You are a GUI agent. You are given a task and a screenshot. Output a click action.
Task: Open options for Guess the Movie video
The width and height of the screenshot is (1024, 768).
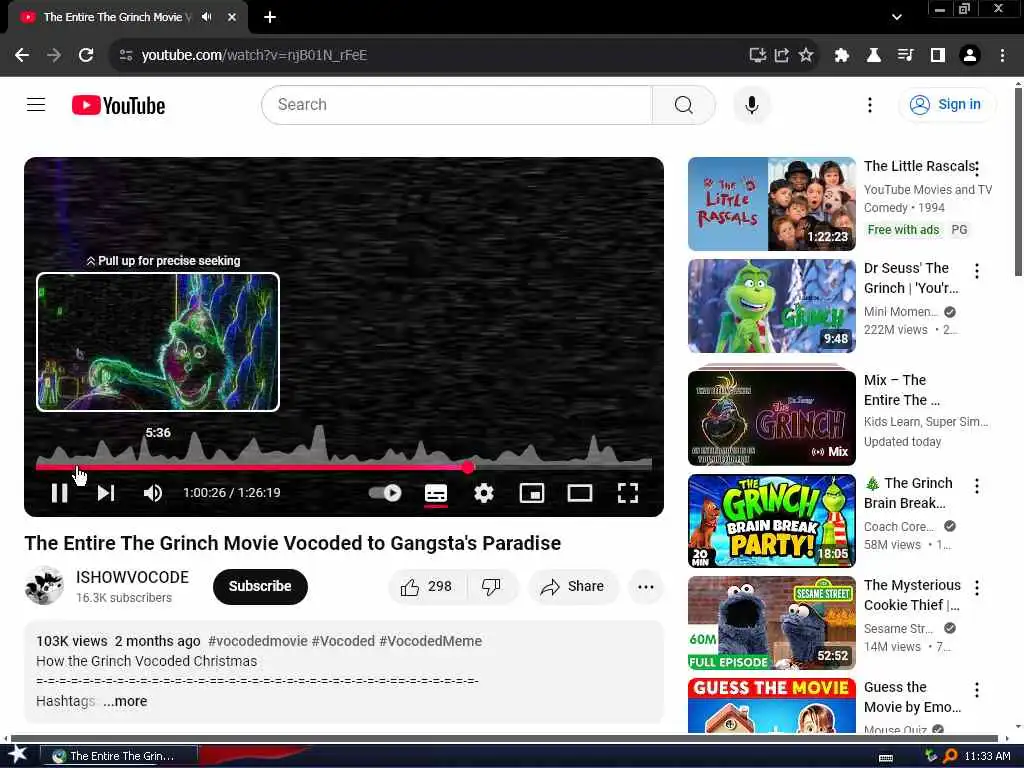click(976, 690)
